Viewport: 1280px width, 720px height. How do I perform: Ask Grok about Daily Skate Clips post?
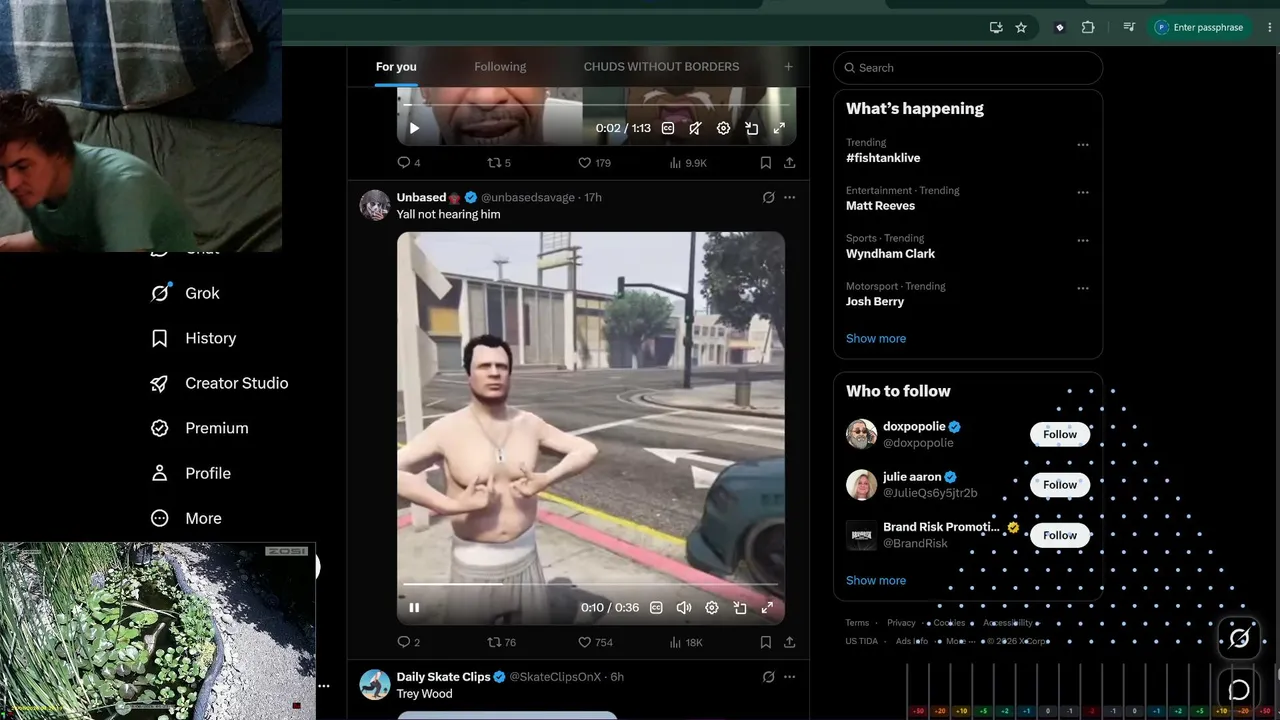[768, 677]
